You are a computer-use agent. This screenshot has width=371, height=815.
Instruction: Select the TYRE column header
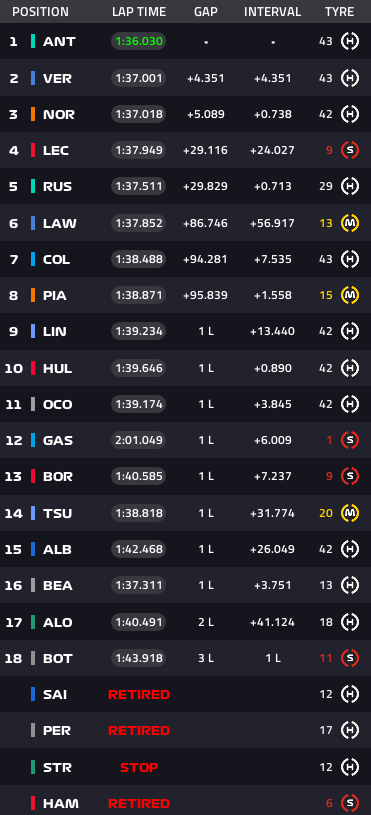pos(339,11)
